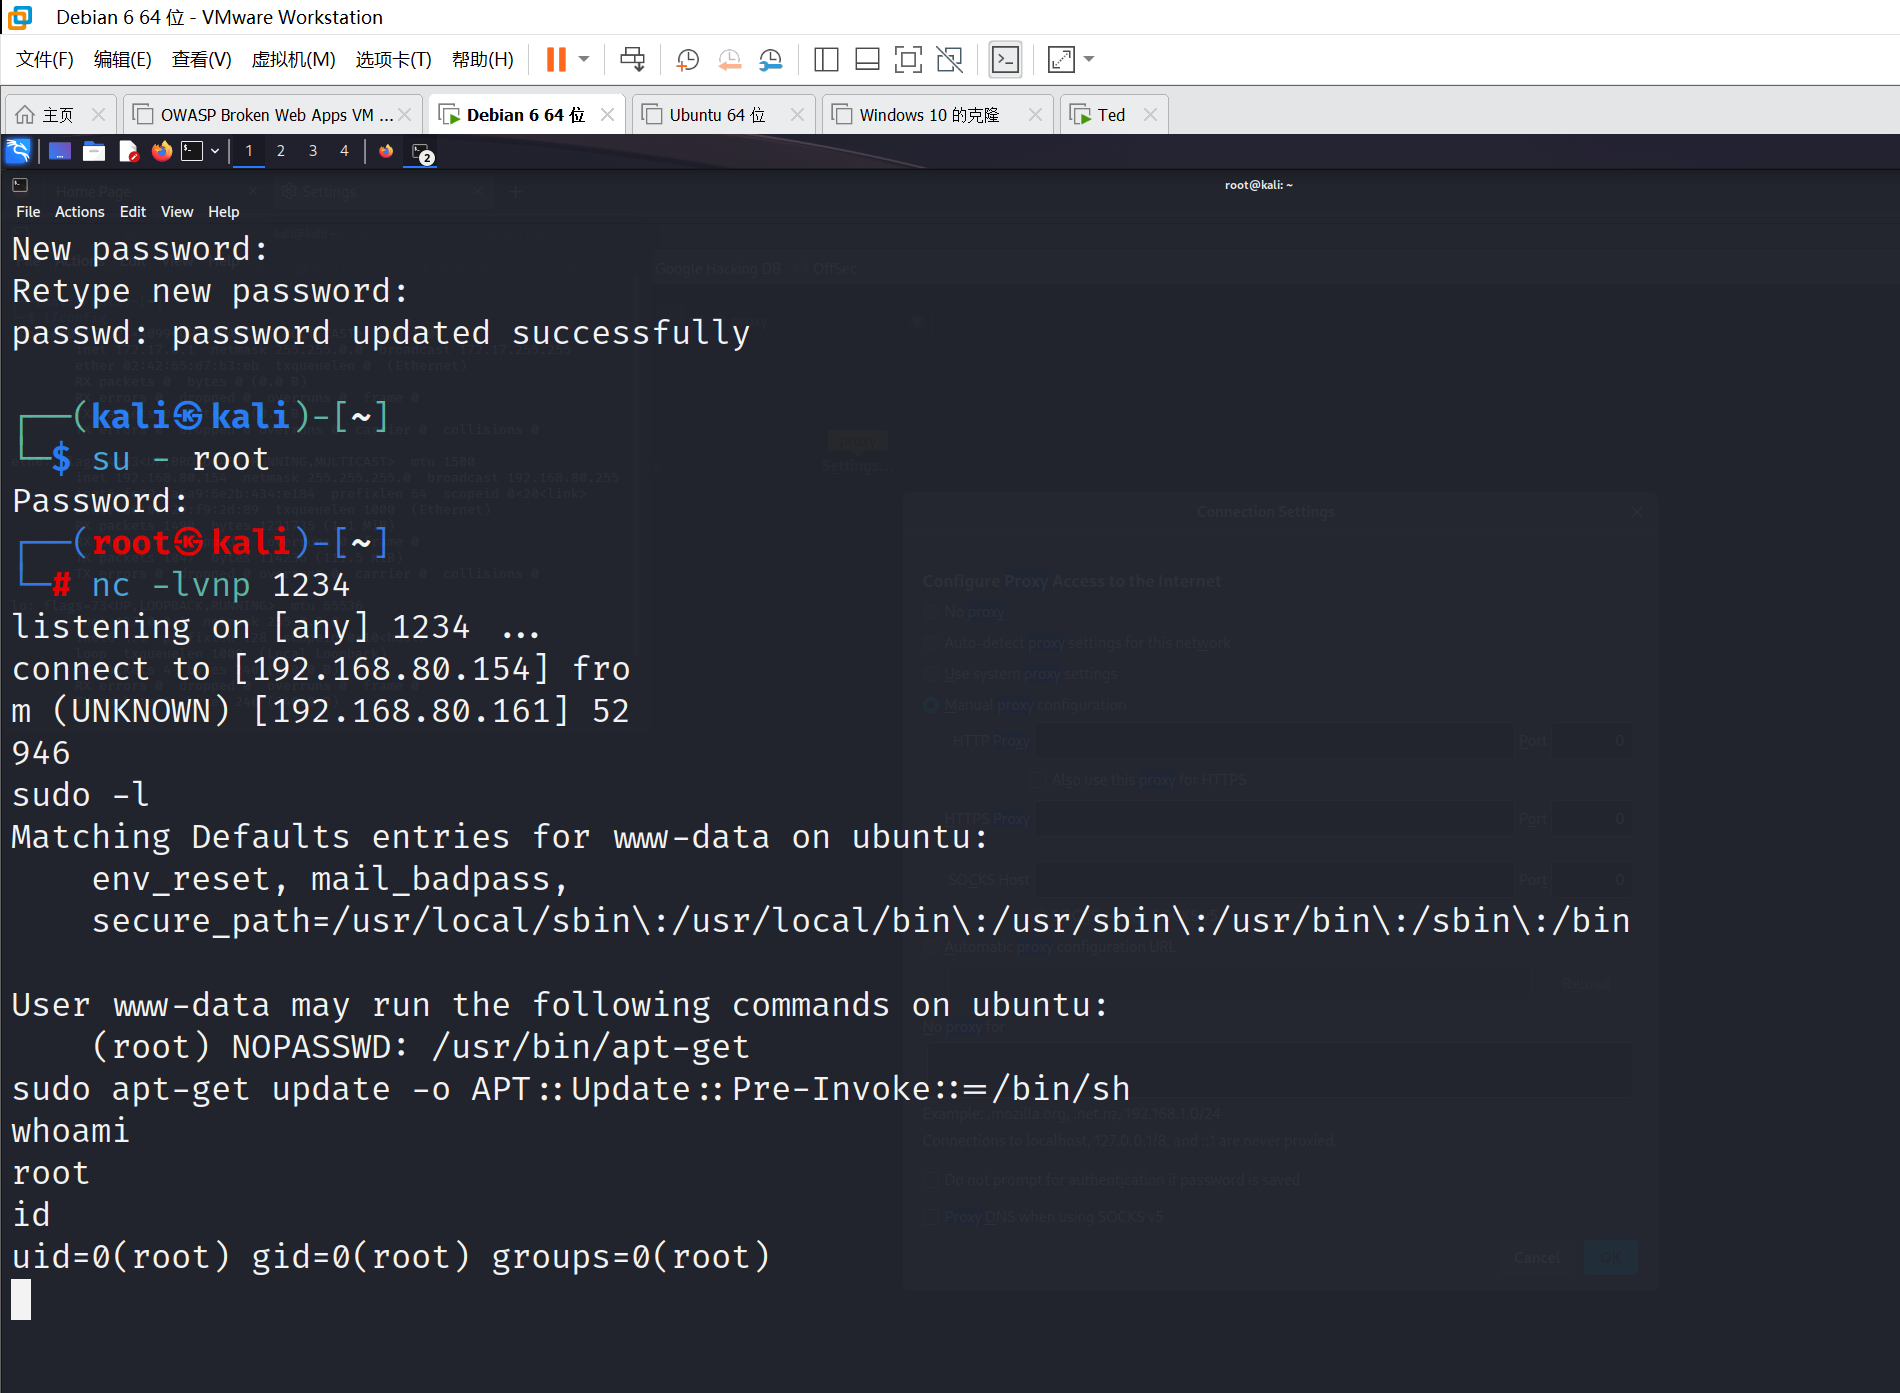Switch to workspace 1
The width and height of the screenshot is (1900, 1393).
249,151
